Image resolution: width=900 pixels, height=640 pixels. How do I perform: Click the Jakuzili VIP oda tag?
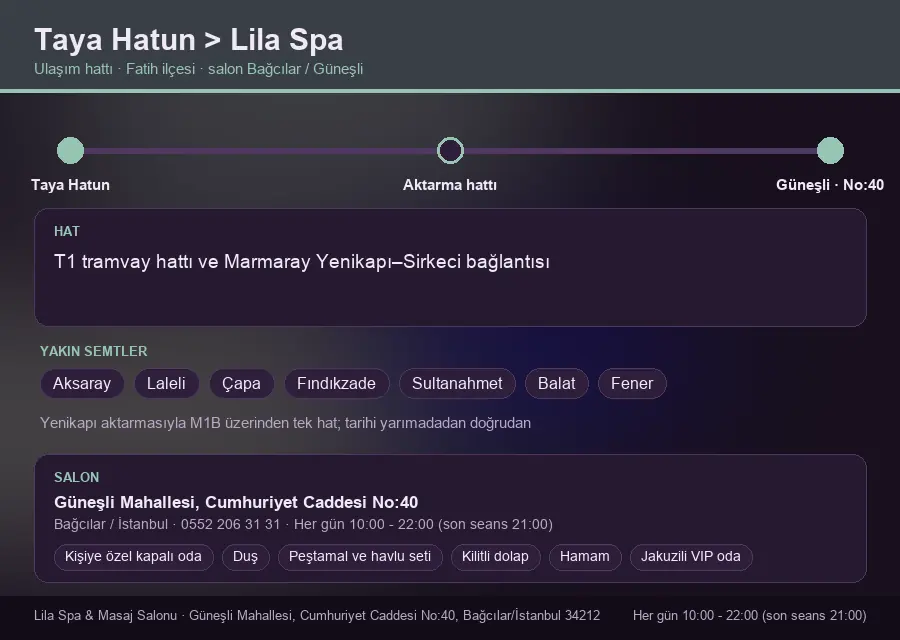click(691, 557)
